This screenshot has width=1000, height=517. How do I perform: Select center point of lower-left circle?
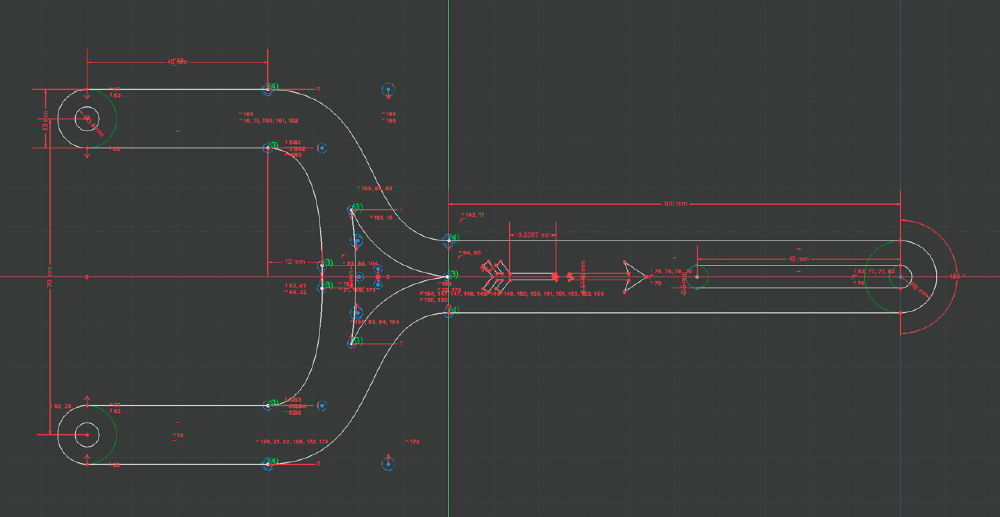coord(86,435)
